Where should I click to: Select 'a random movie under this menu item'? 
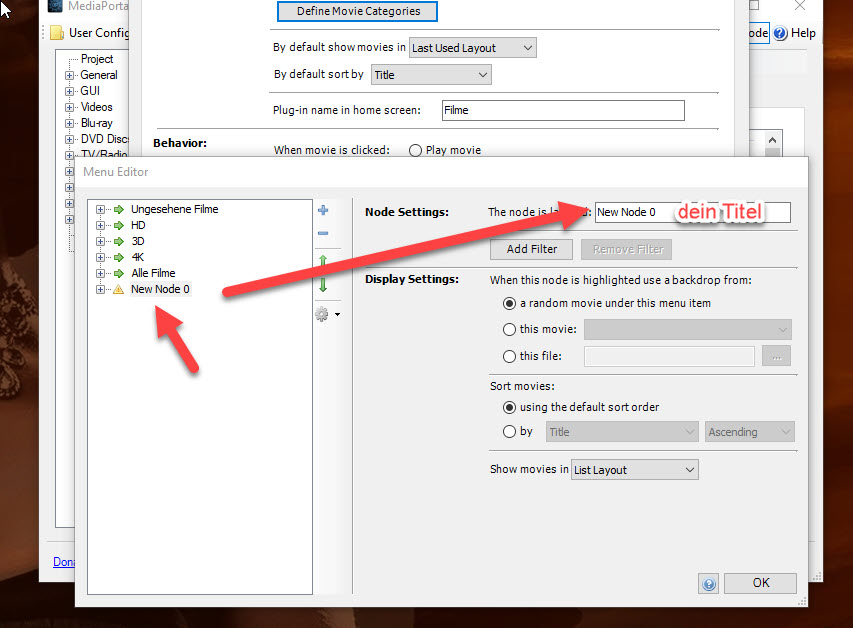point(510,303)
